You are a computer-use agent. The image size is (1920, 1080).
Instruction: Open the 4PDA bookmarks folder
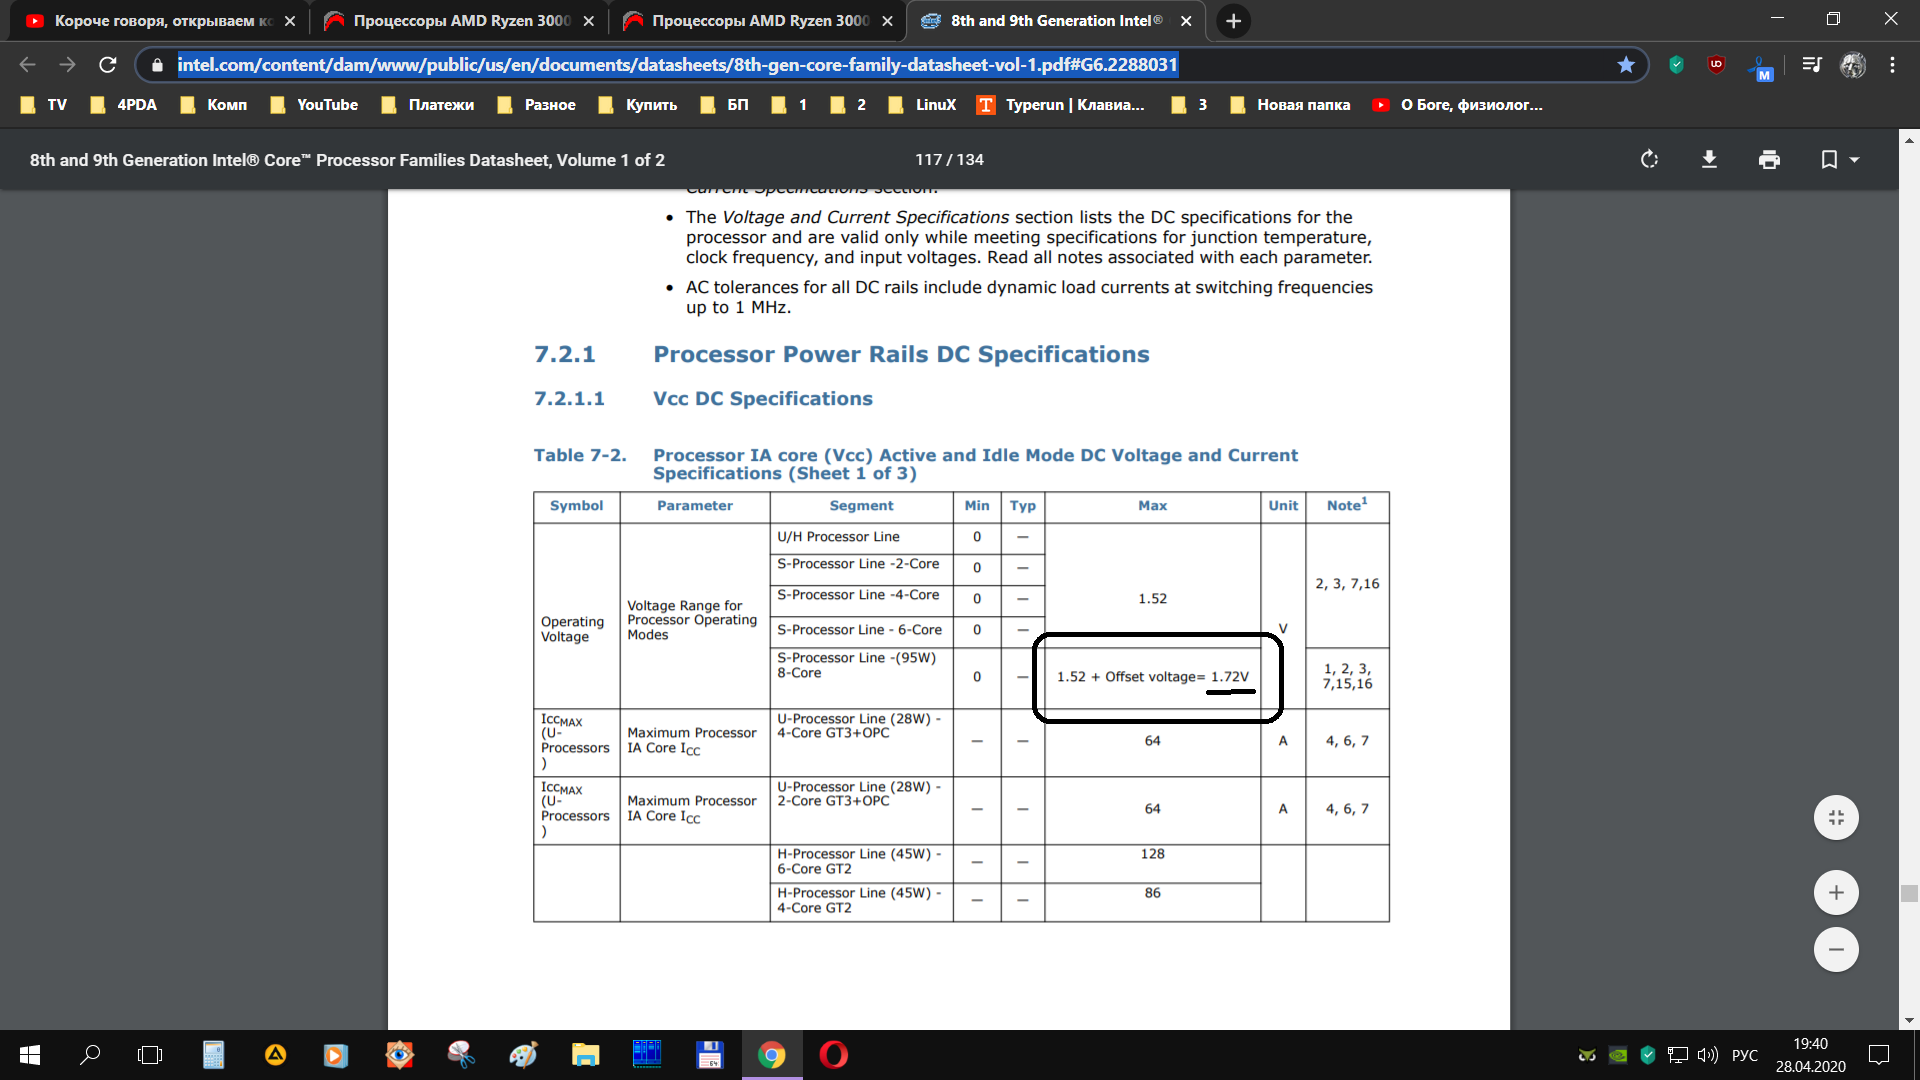point(124,105)
